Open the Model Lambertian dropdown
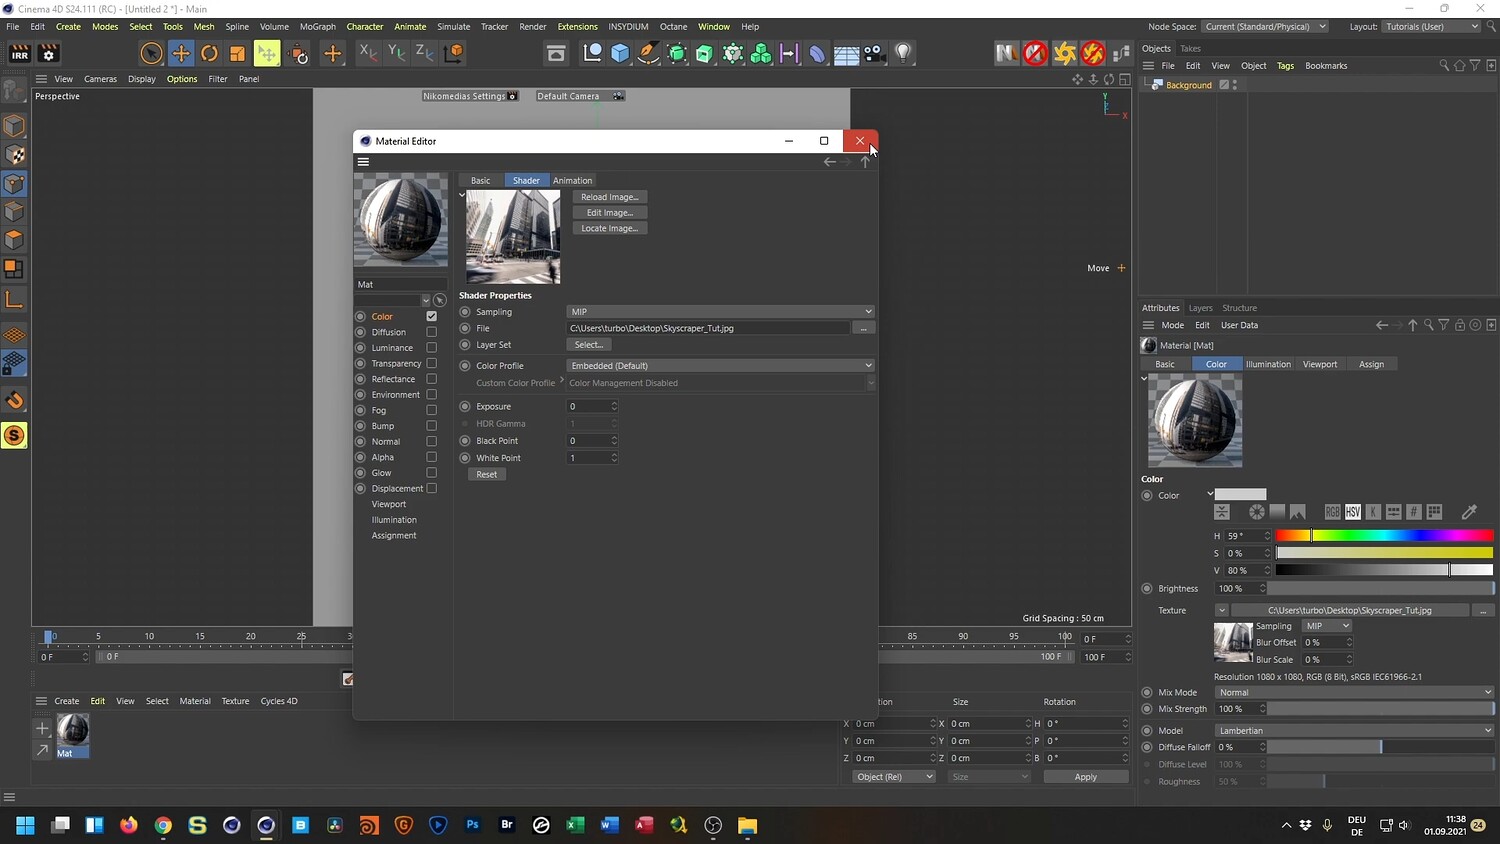Image resolution: width=1500 pixels, height=844 pixels. (1355, 731)
